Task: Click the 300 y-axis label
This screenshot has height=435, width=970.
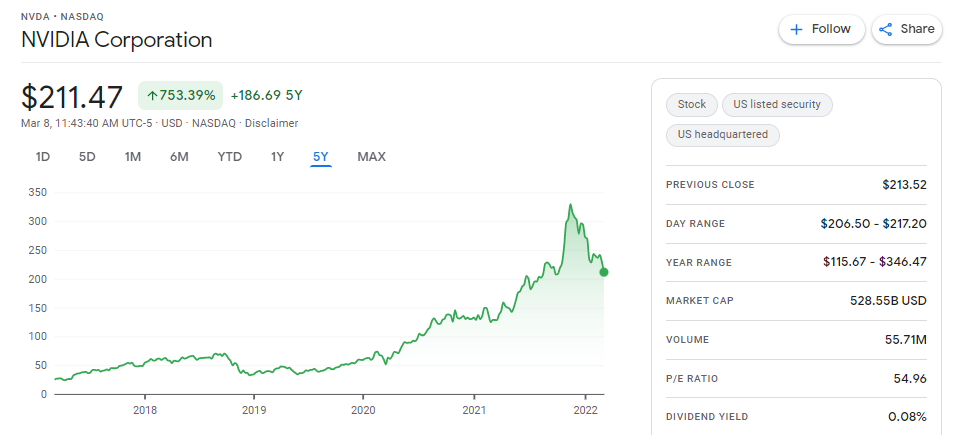Action: point(37,222)
